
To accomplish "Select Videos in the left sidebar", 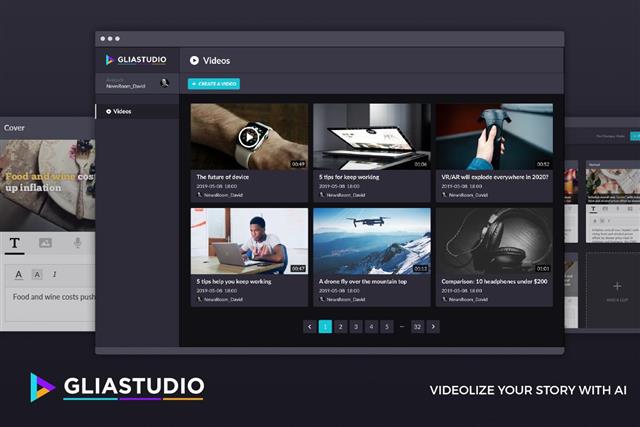I will point(138,111).
